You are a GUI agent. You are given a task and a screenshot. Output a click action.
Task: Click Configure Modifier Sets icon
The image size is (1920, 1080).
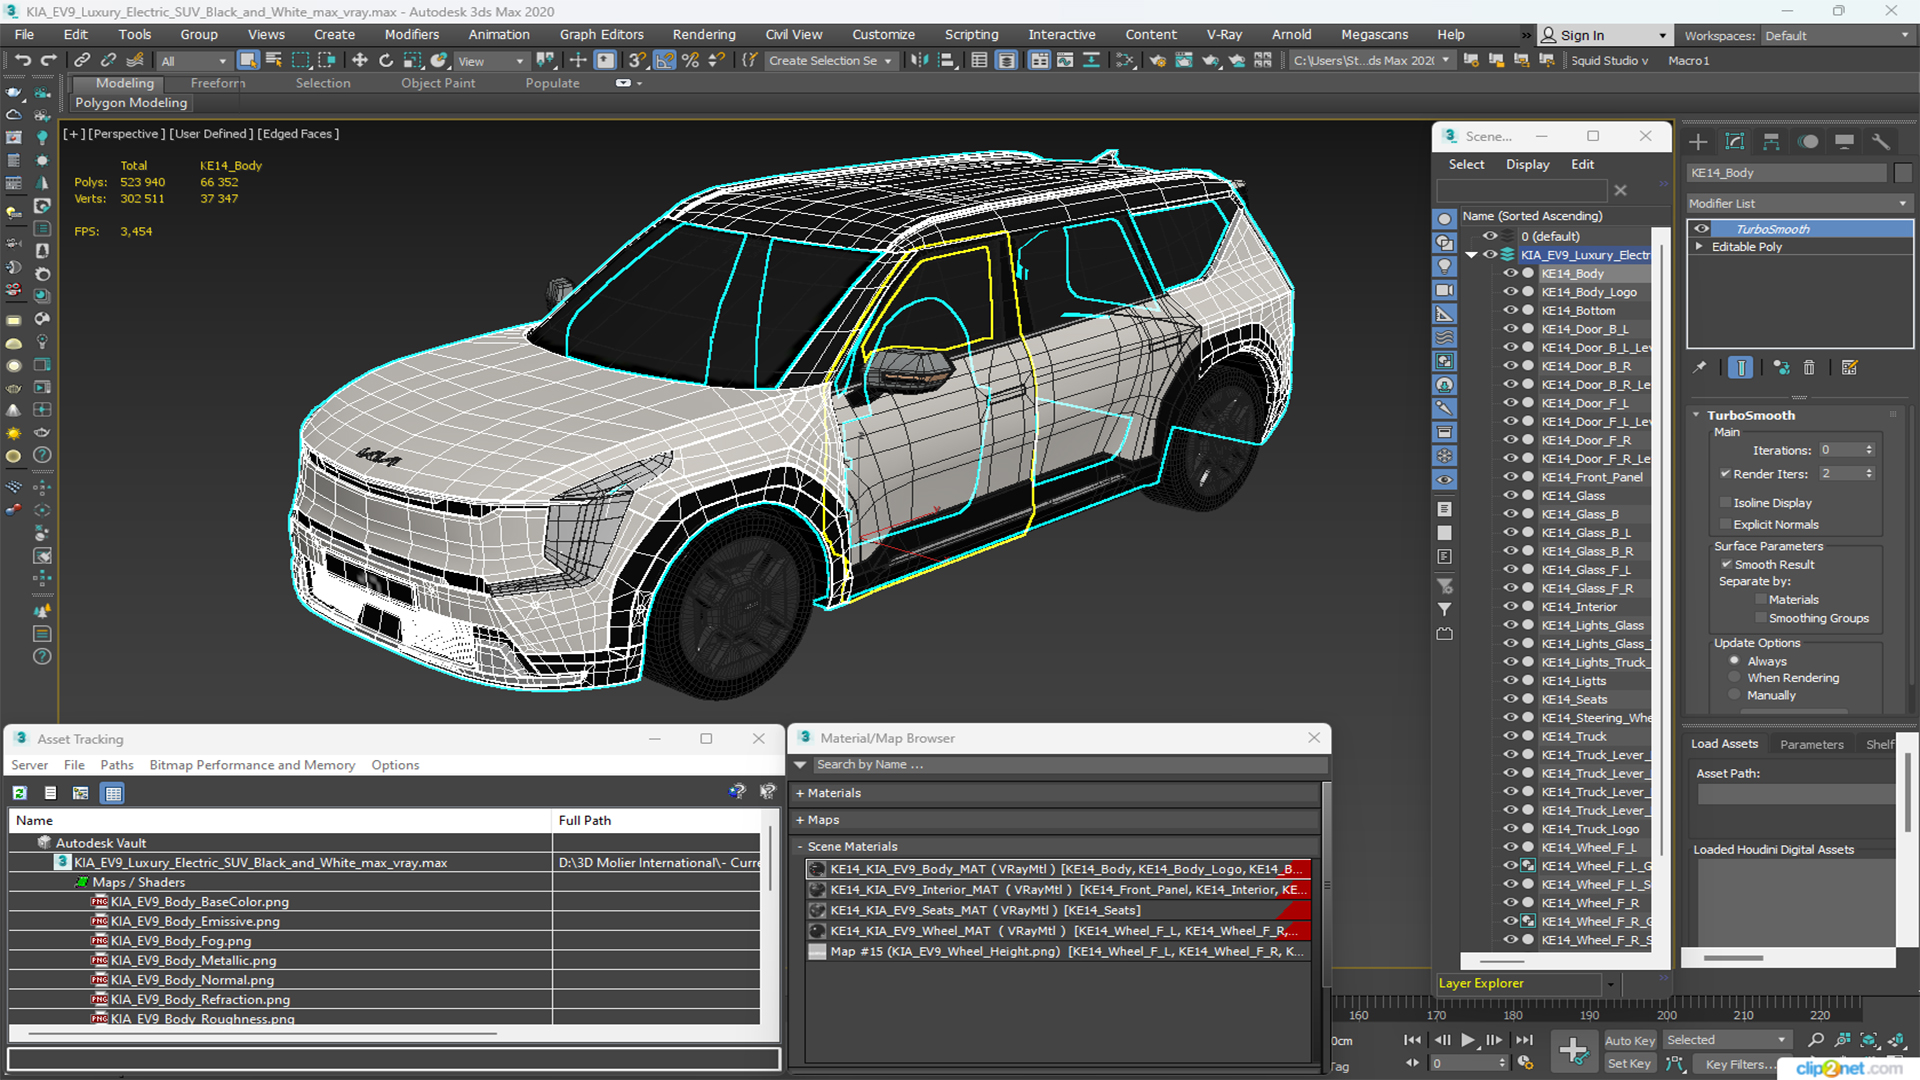pos(1849,368)
